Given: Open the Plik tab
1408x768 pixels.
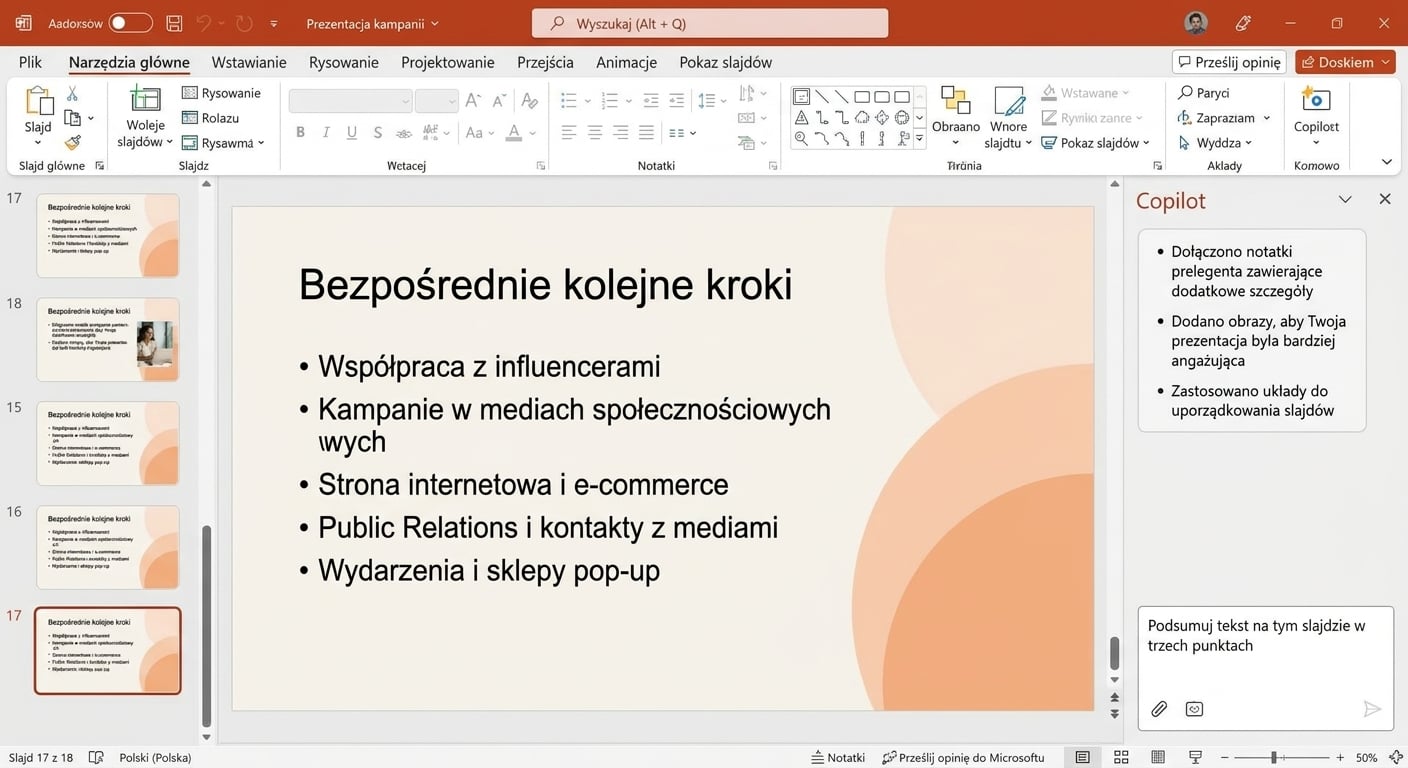Looking at the screenshot, I should (30, 62).
